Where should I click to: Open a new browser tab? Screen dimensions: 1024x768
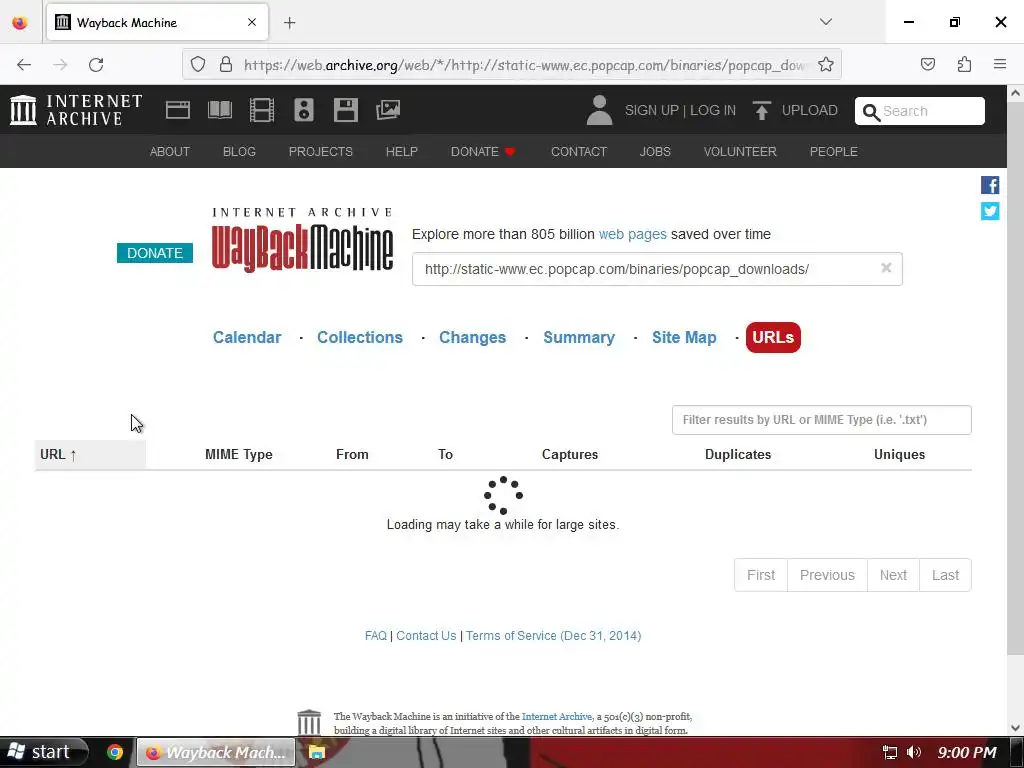tap(289, 23)
